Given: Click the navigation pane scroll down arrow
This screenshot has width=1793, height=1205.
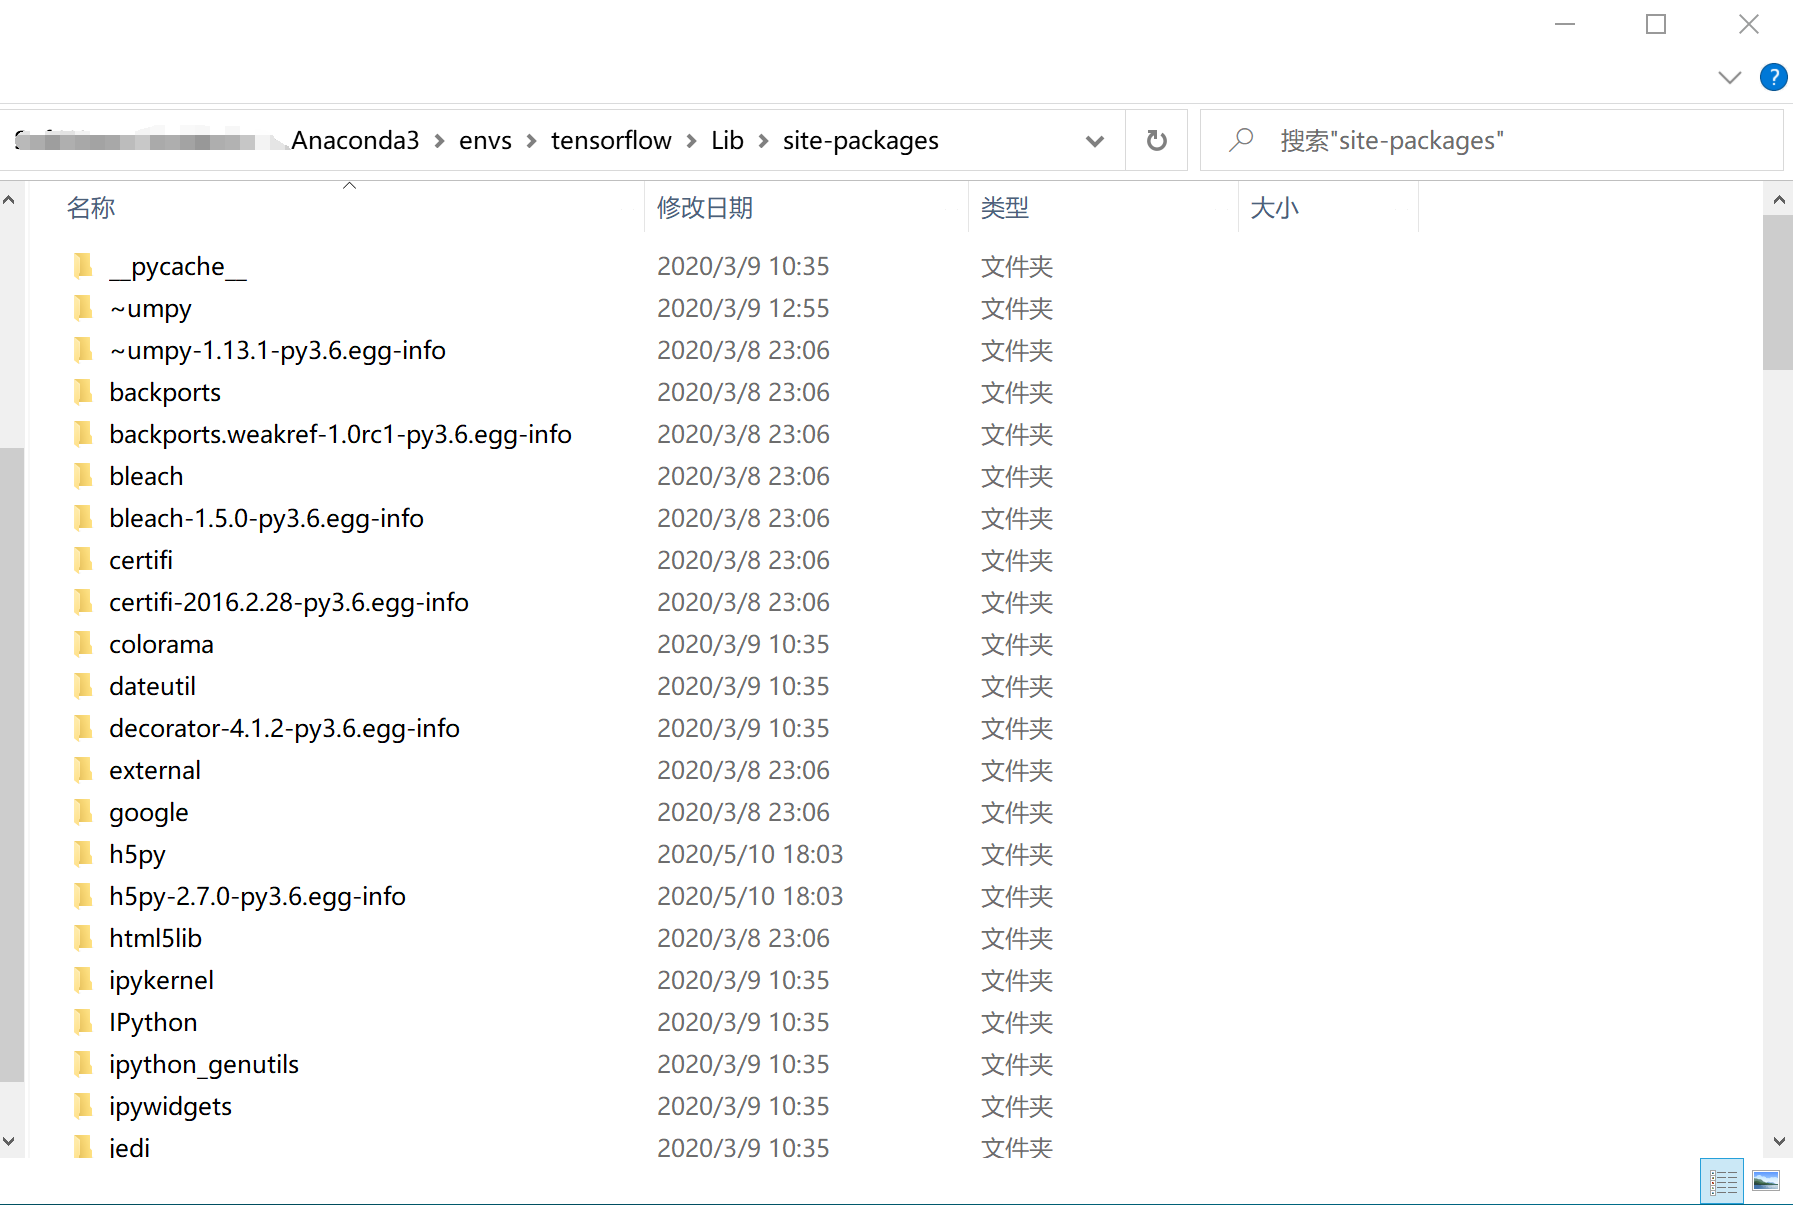Looking at the screenshot, I should (9, 1141).
